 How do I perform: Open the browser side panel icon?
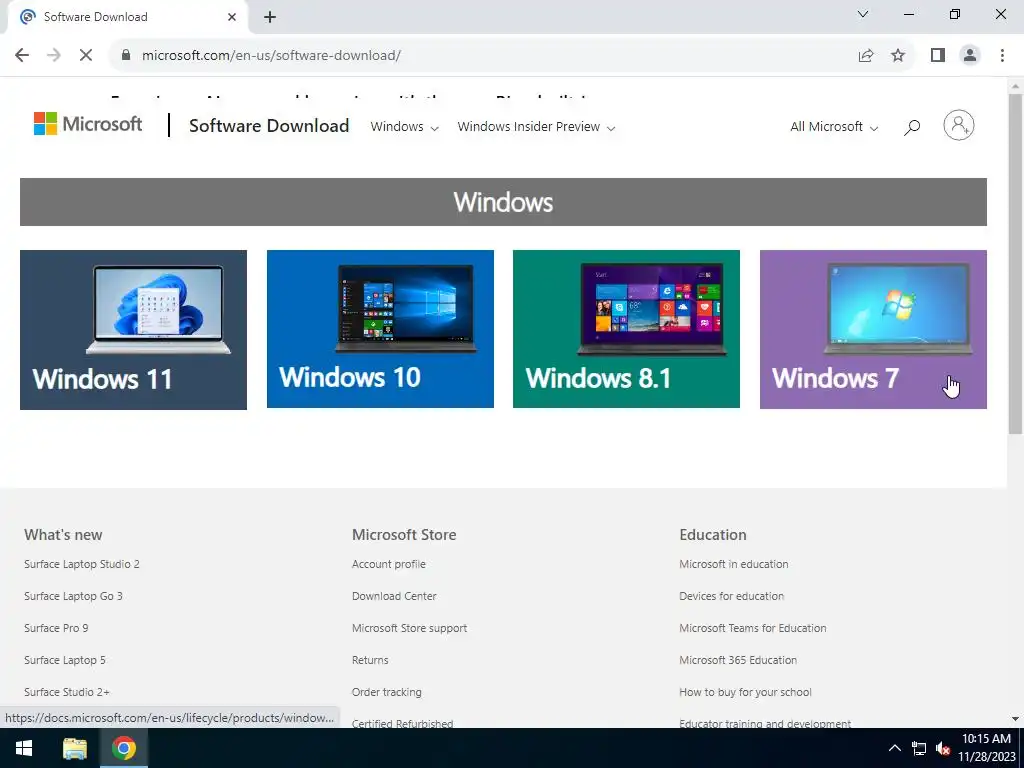click(x=938, y=56)
